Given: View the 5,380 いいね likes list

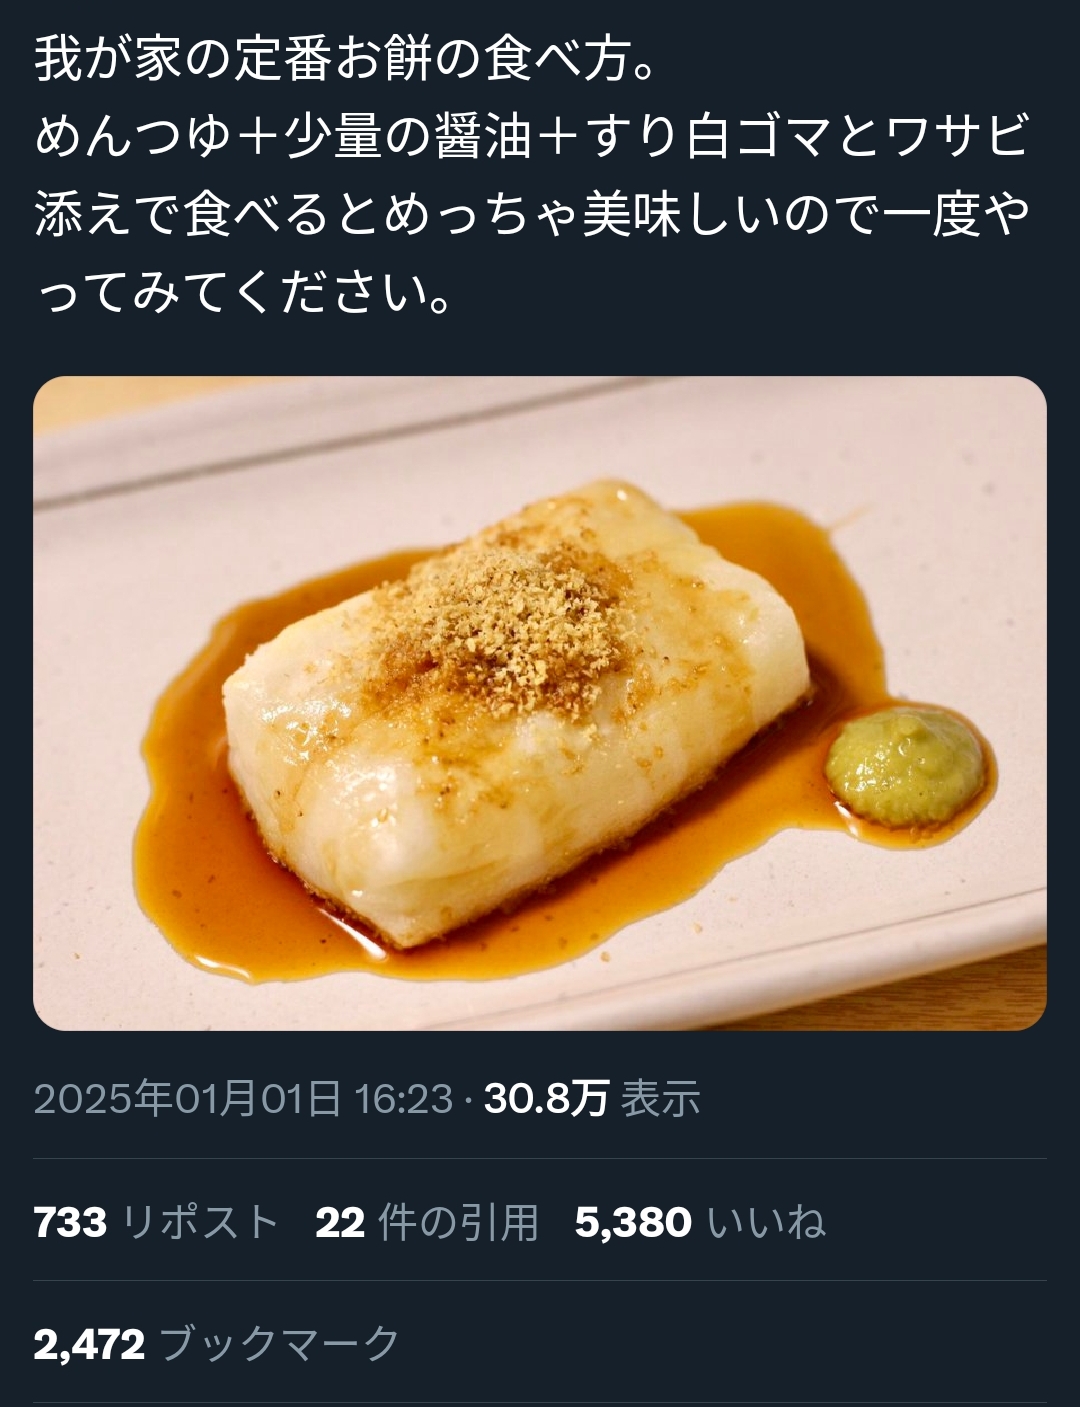Looking at the screenshot, I should (x=700, y=1222).
